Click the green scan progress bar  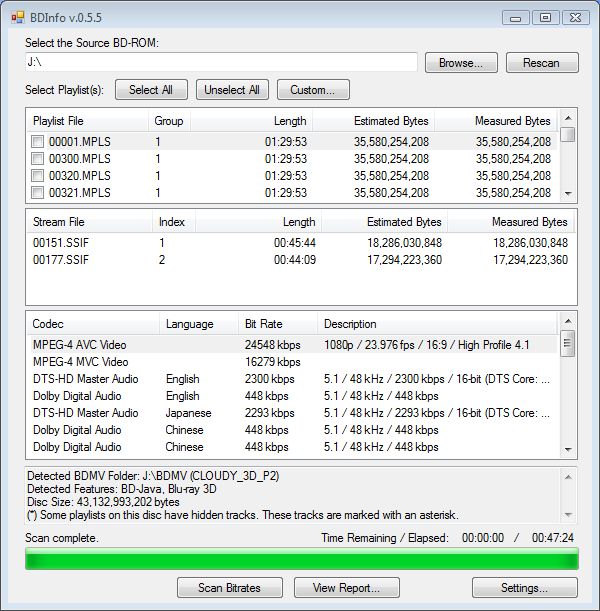pyautogui.click(x=302, y=559)
